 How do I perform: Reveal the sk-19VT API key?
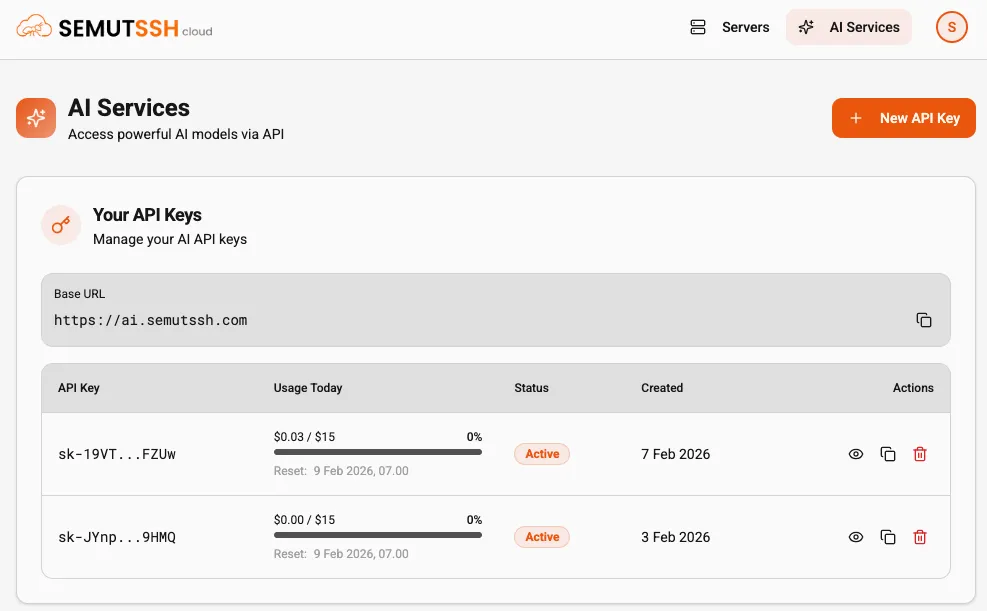coord(856,454)
